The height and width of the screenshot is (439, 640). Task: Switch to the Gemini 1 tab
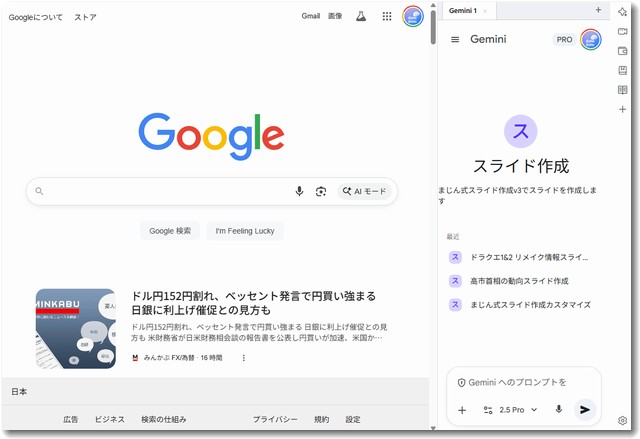pyautogui.click(x=461, y=10)
